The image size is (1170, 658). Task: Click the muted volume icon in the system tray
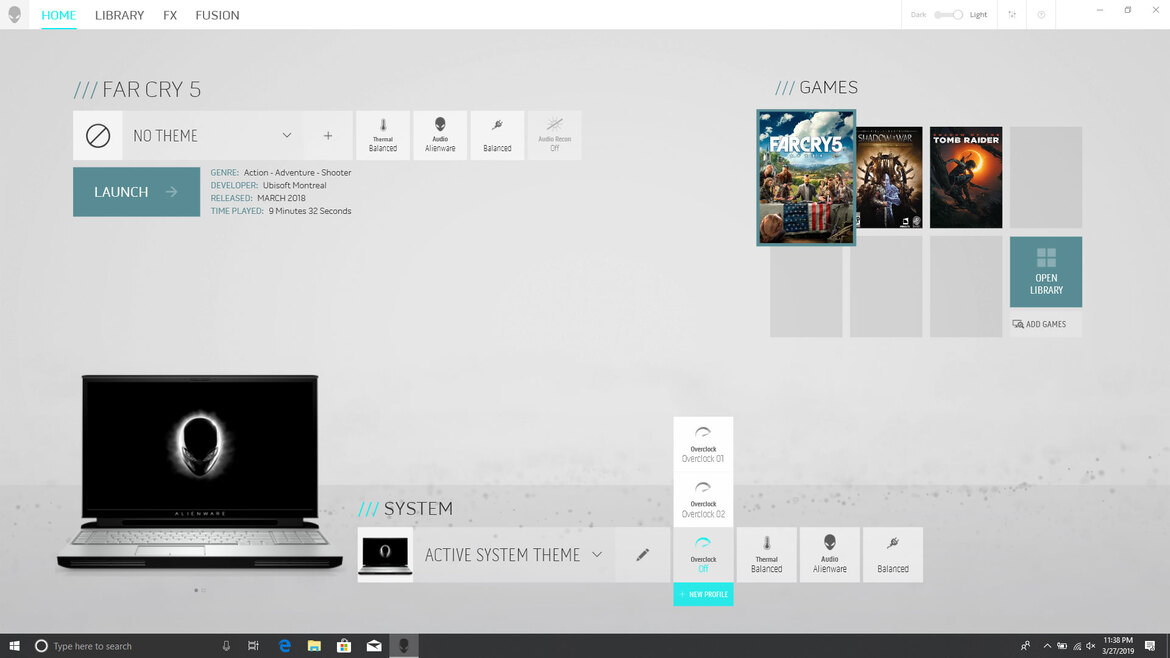pyautogui.click(x=1091, y=646)
